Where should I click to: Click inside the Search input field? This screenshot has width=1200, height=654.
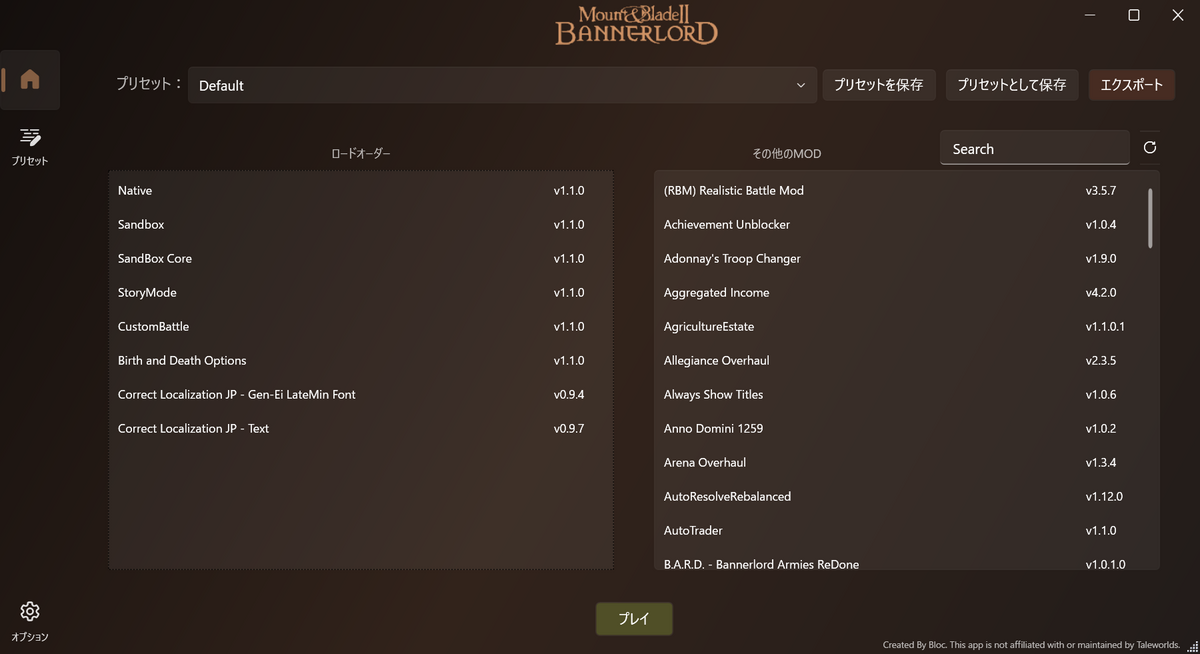(x=1034, y=147)
